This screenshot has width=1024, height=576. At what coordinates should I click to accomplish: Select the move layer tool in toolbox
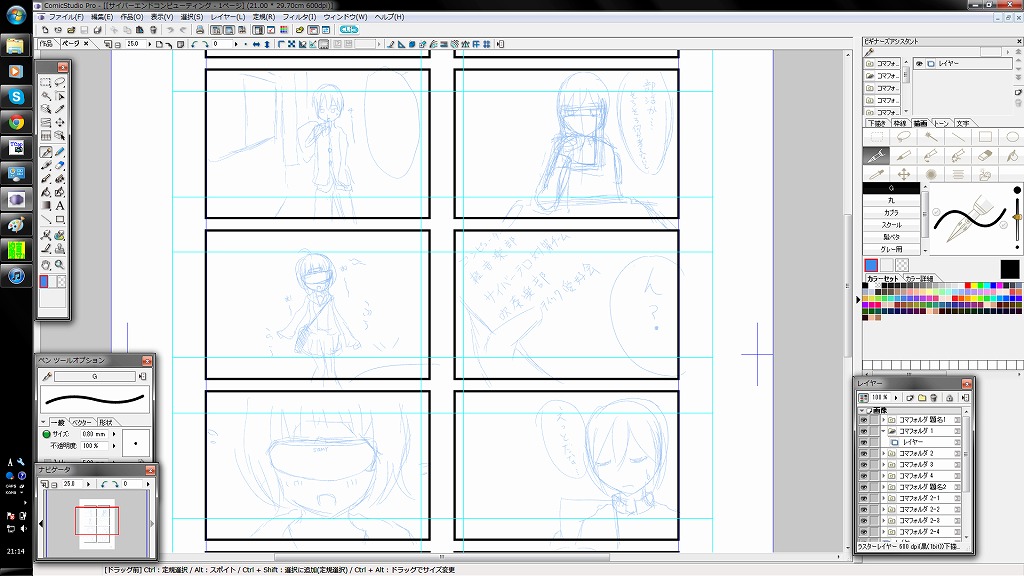[x=59, y=123]
